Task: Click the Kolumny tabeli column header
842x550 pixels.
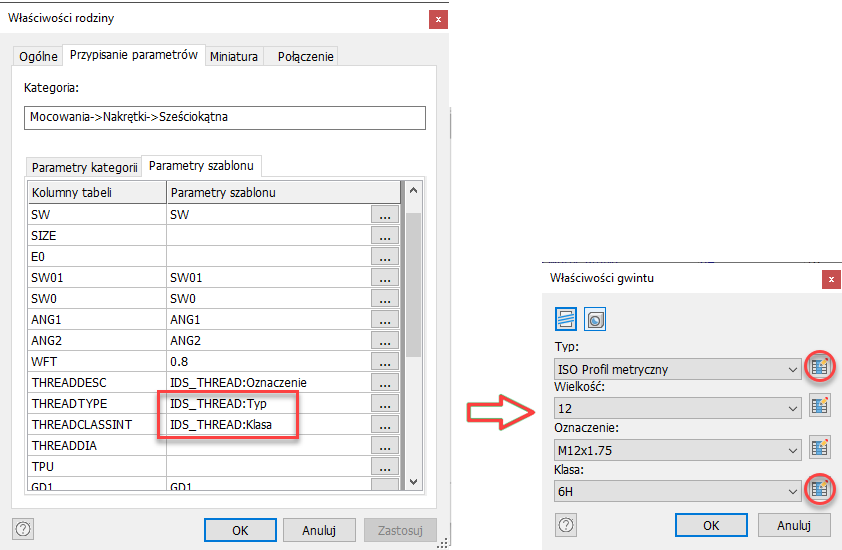Action: click(97, 192)
